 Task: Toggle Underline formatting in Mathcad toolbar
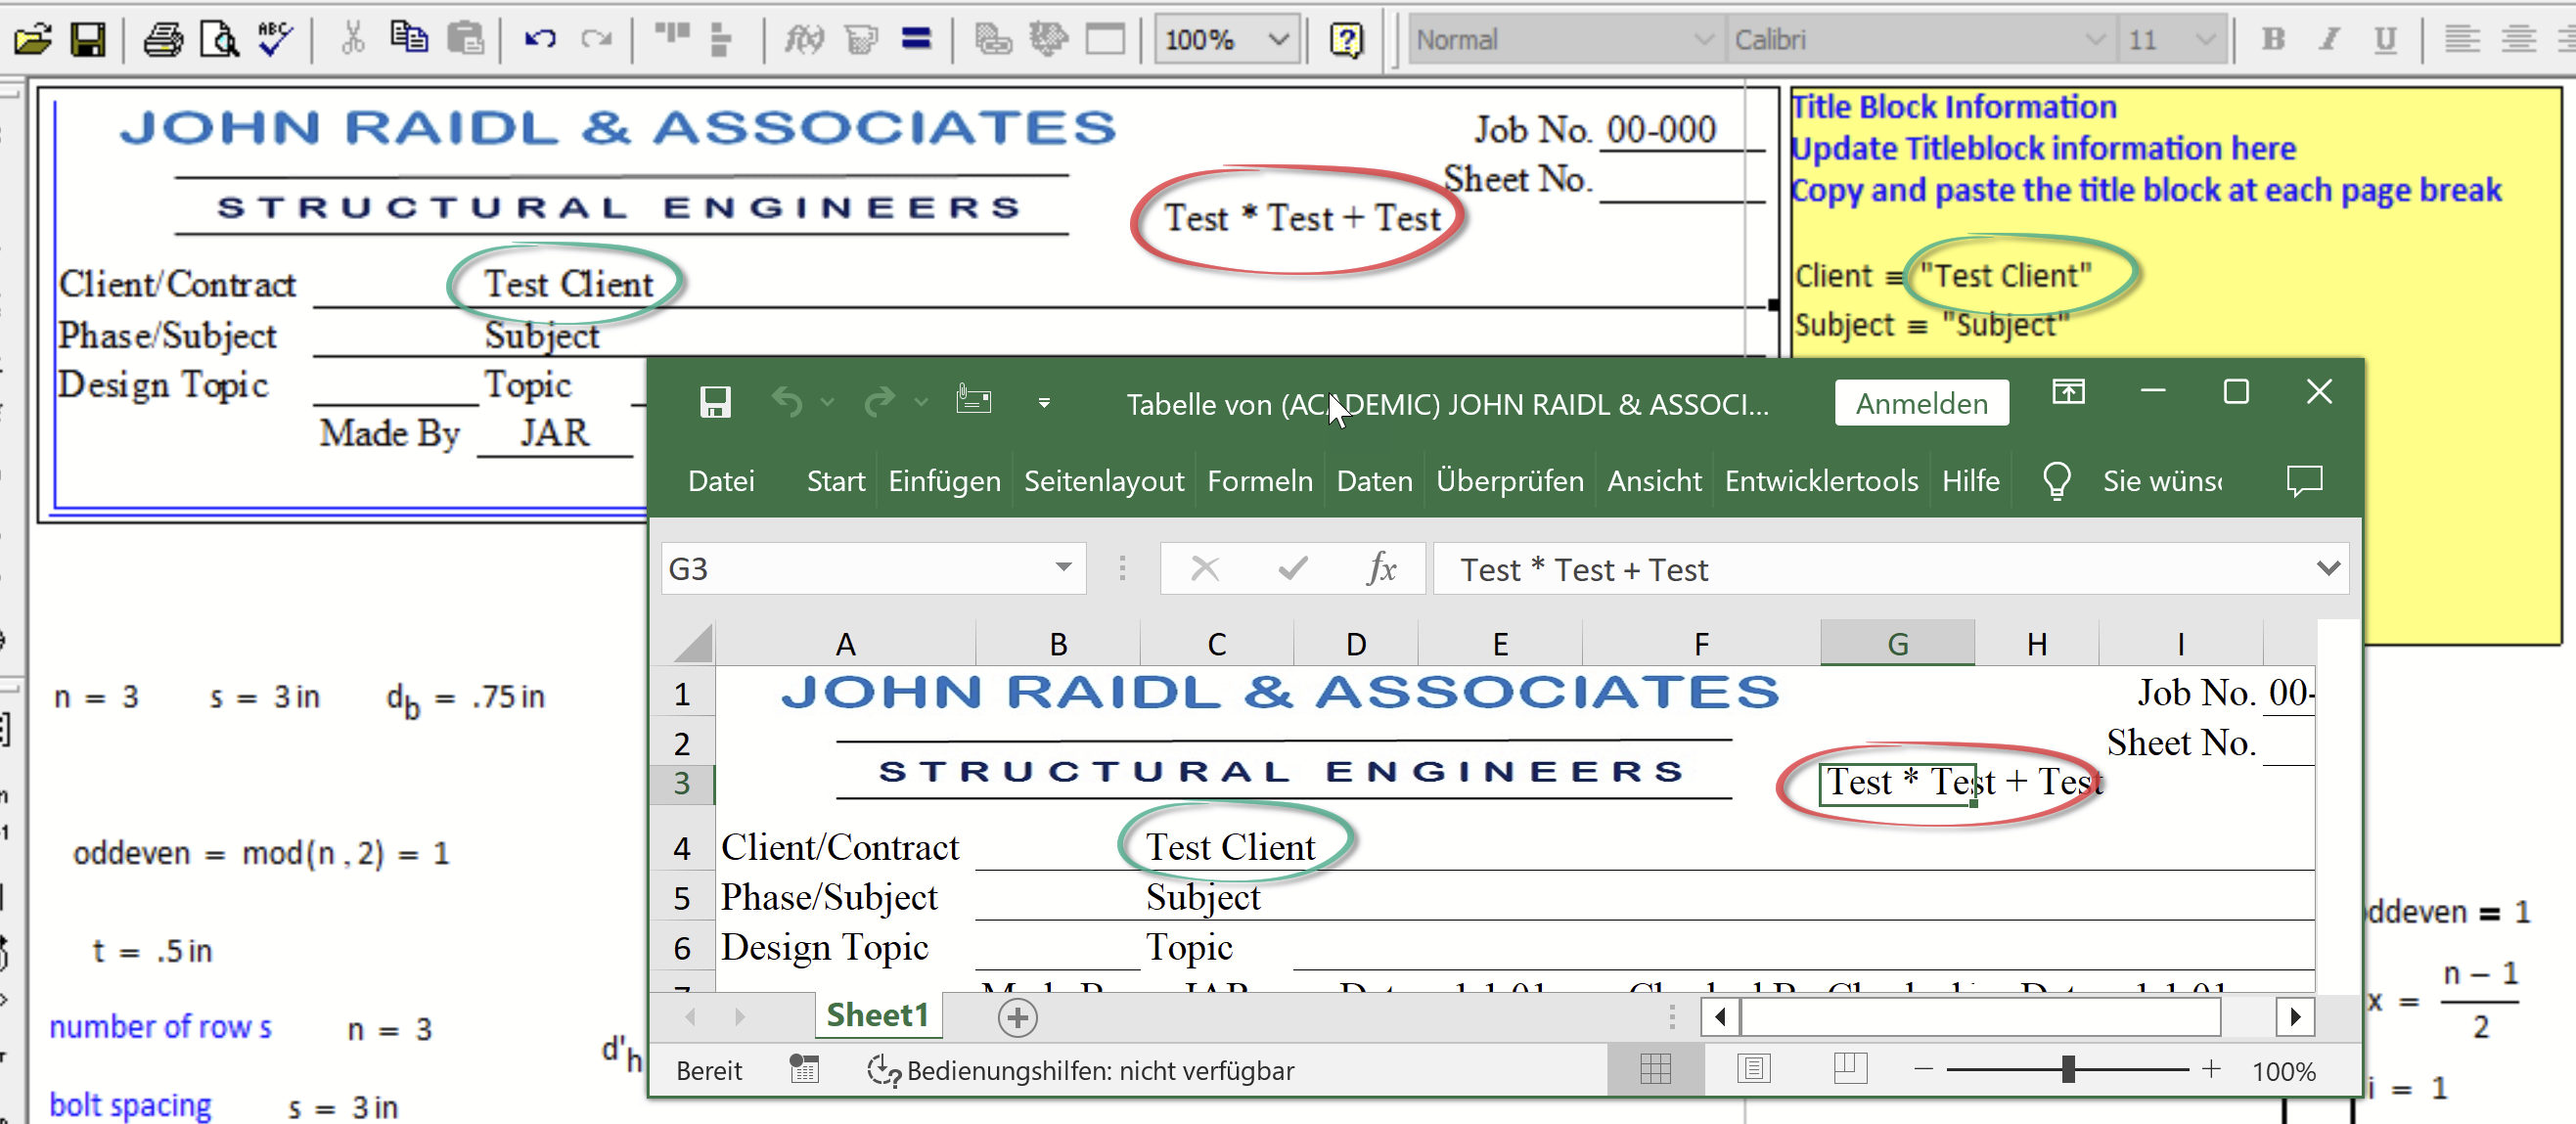(2385, 39)
